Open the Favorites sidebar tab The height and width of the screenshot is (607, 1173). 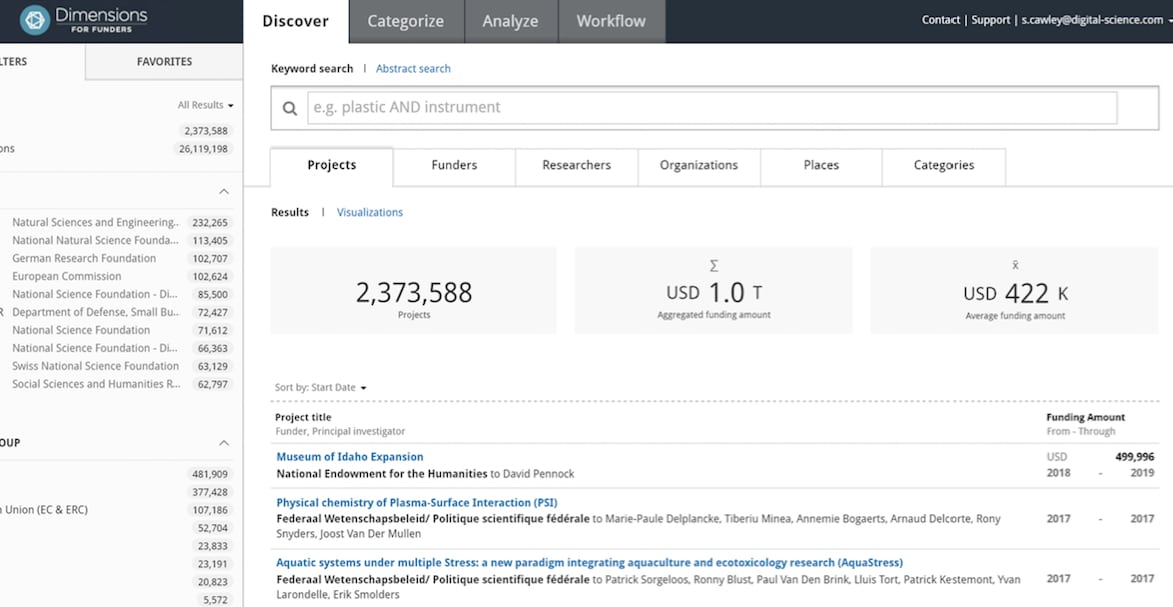click(164, 62)
